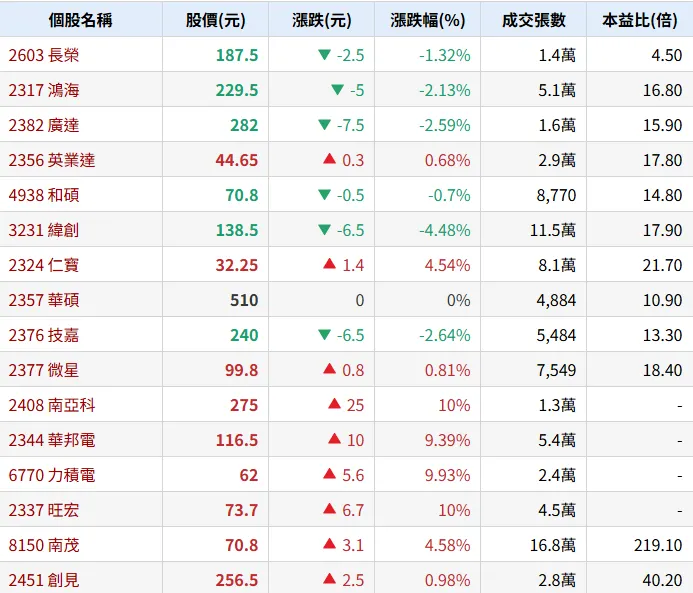Screen dimensions: 693x593
Task: Click the 219.10 P/E ratio for 南茂
Action: (x=658, y=545)
